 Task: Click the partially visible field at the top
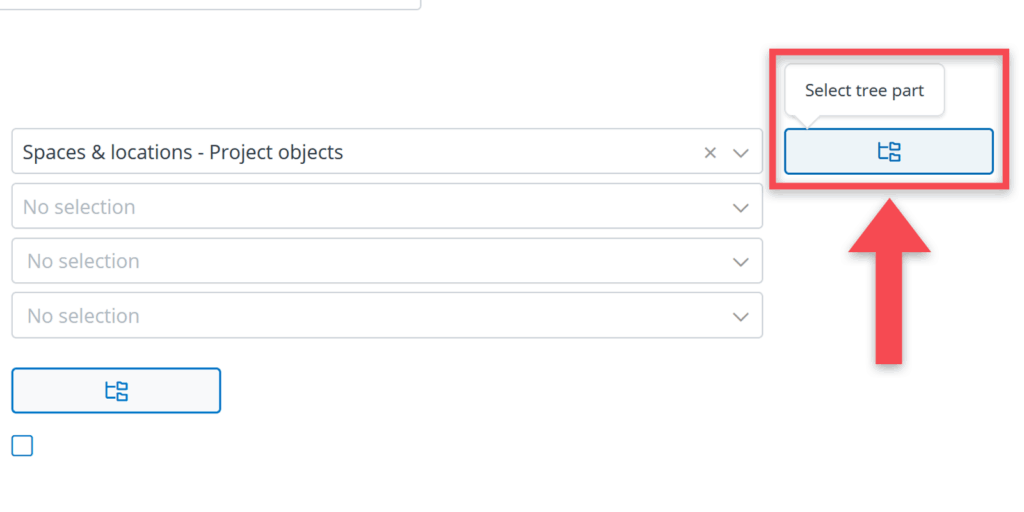pyautogui.click(x=210, y=5)
